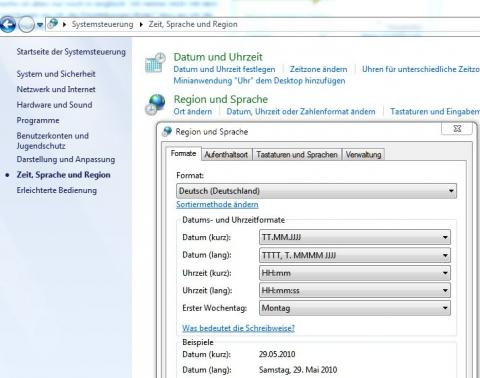Open Uhrzeit (kurz) format dropdown

point(355,273)
